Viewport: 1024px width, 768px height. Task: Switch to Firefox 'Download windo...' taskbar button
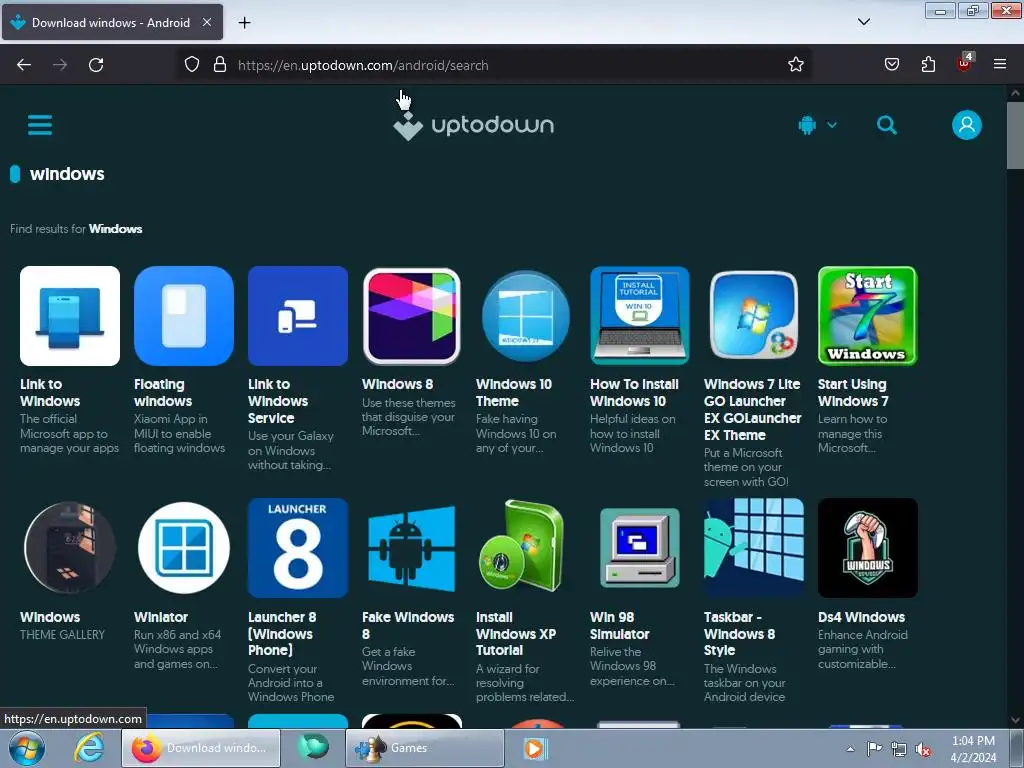click(x=201, y=748)
